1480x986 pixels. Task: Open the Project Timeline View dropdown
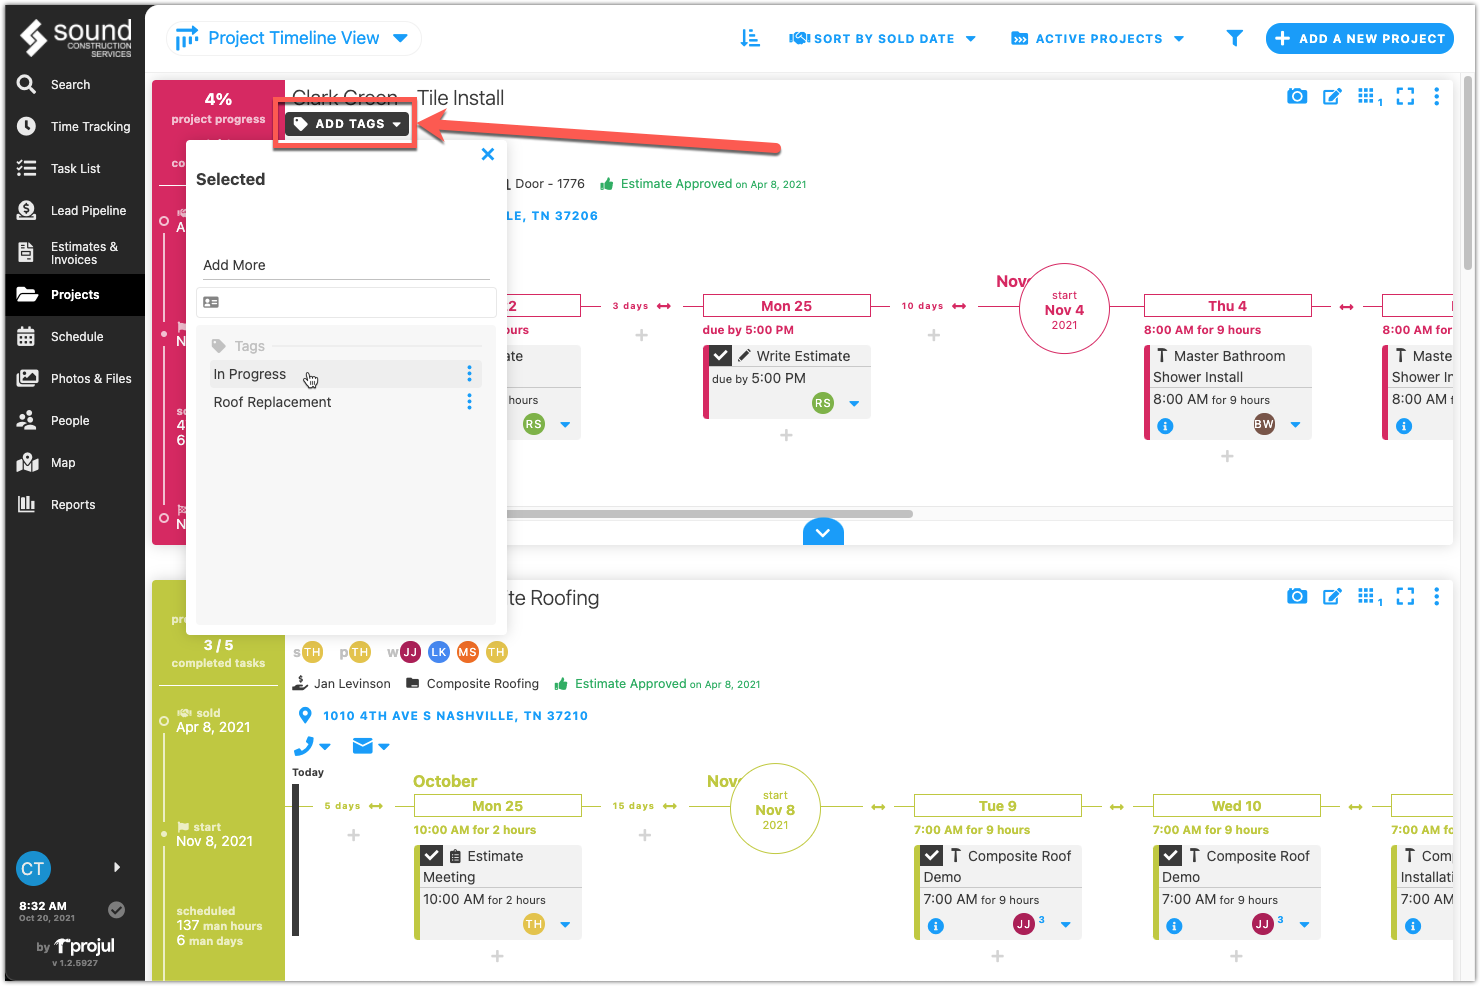(x=293, y=38)
